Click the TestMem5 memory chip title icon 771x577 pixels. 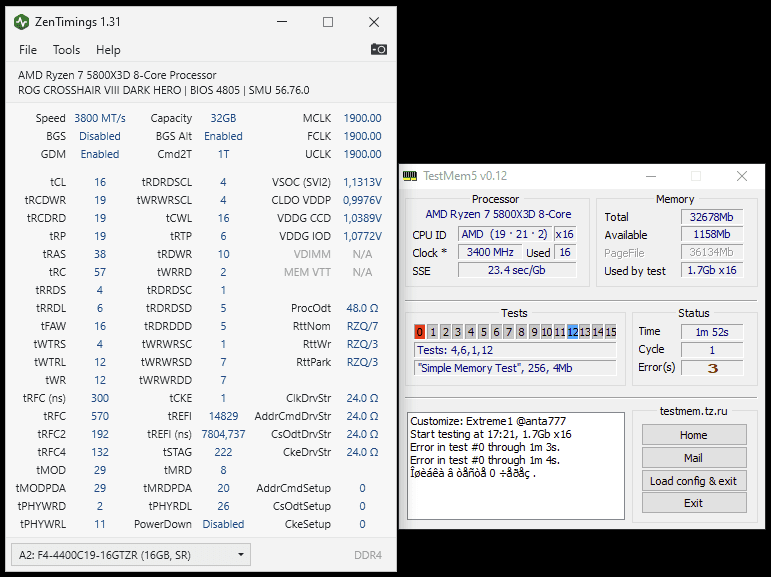(x=410, y=176)
